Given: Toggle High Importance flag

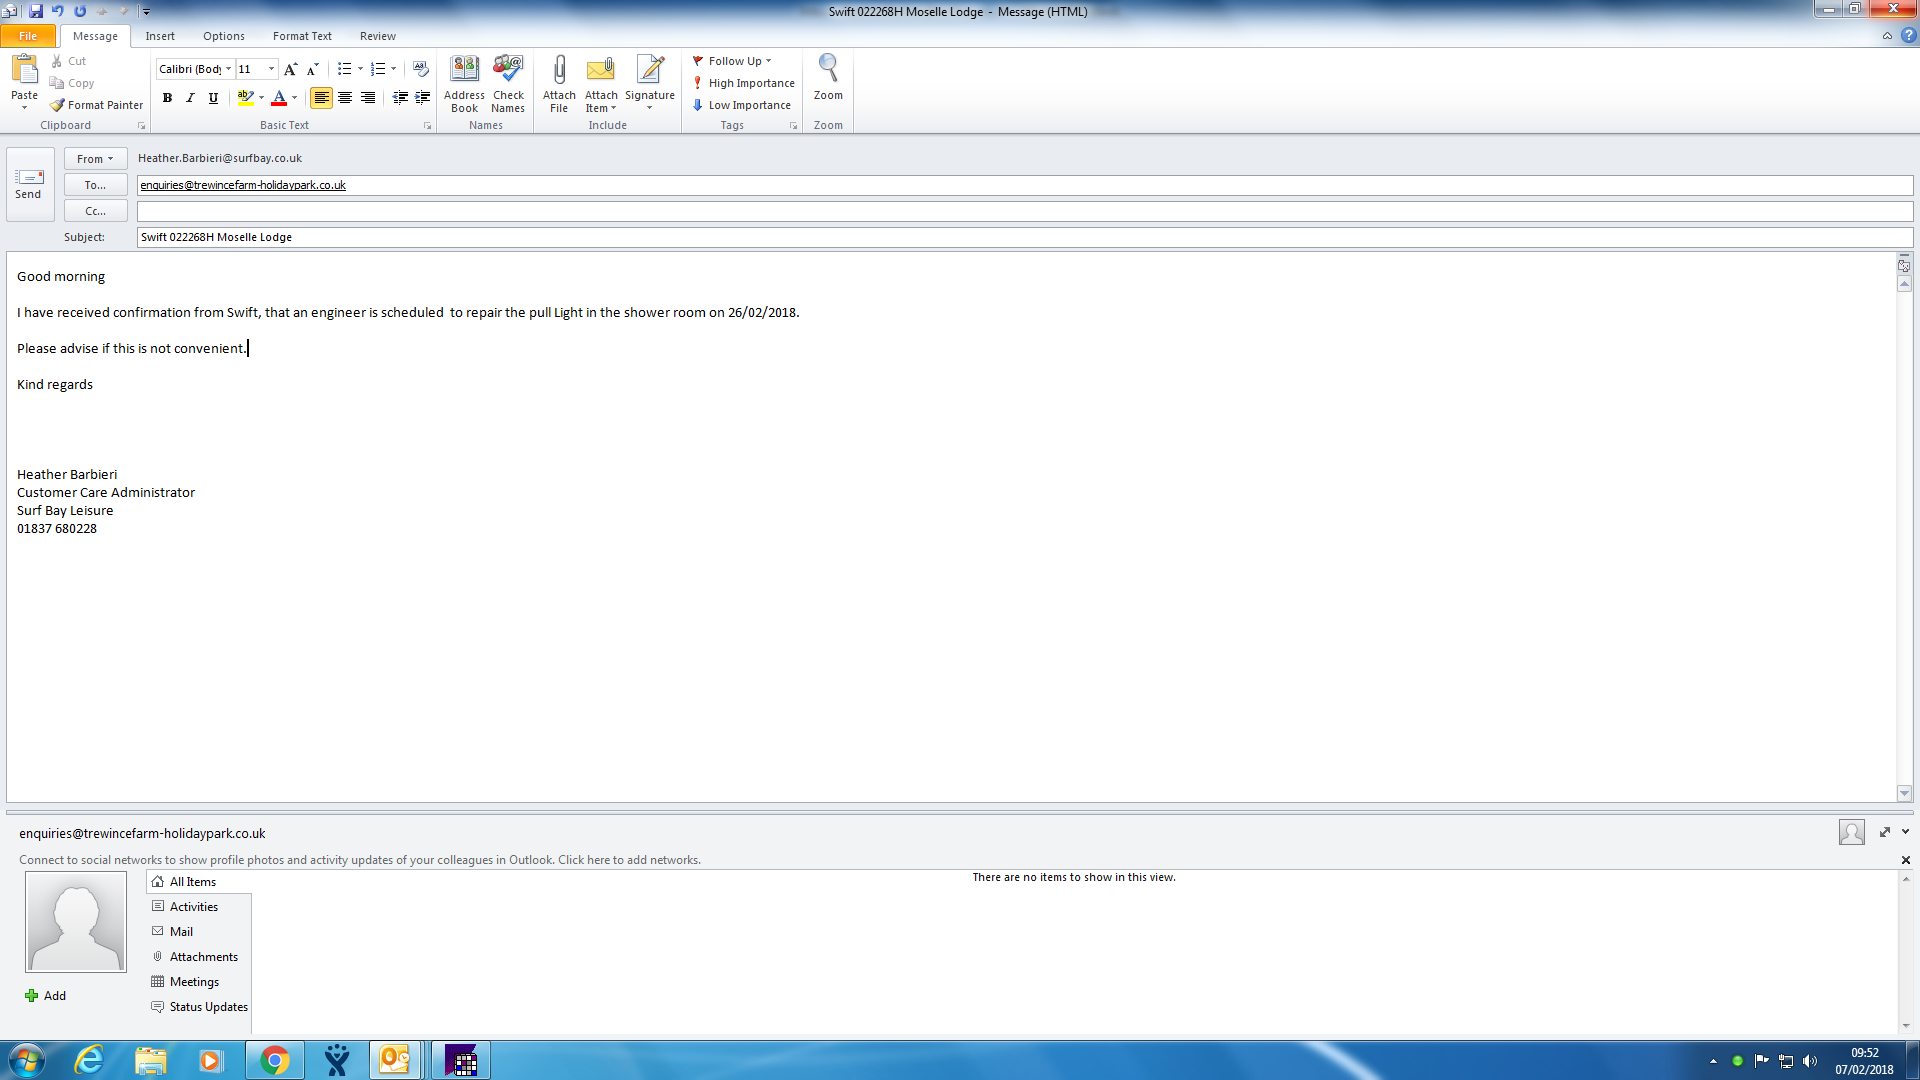Looking at the screenshot, I should pos(744,83).
